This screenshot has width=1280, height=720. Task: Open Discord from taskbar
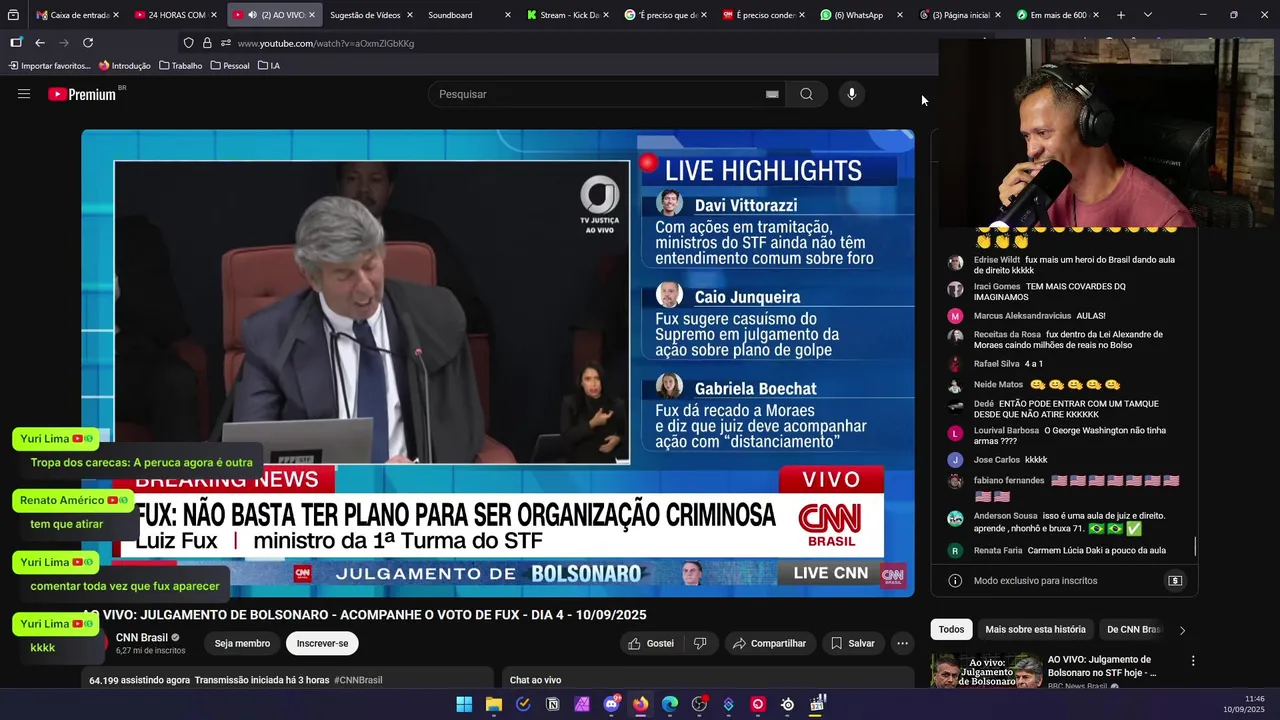point(611,705)
